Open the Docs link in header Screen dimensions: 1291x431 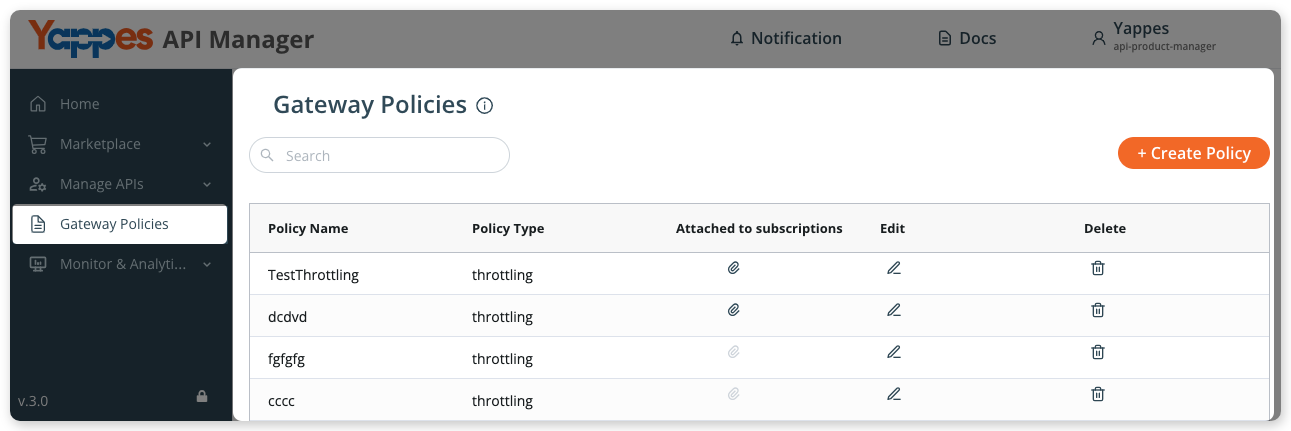(967, 39)
